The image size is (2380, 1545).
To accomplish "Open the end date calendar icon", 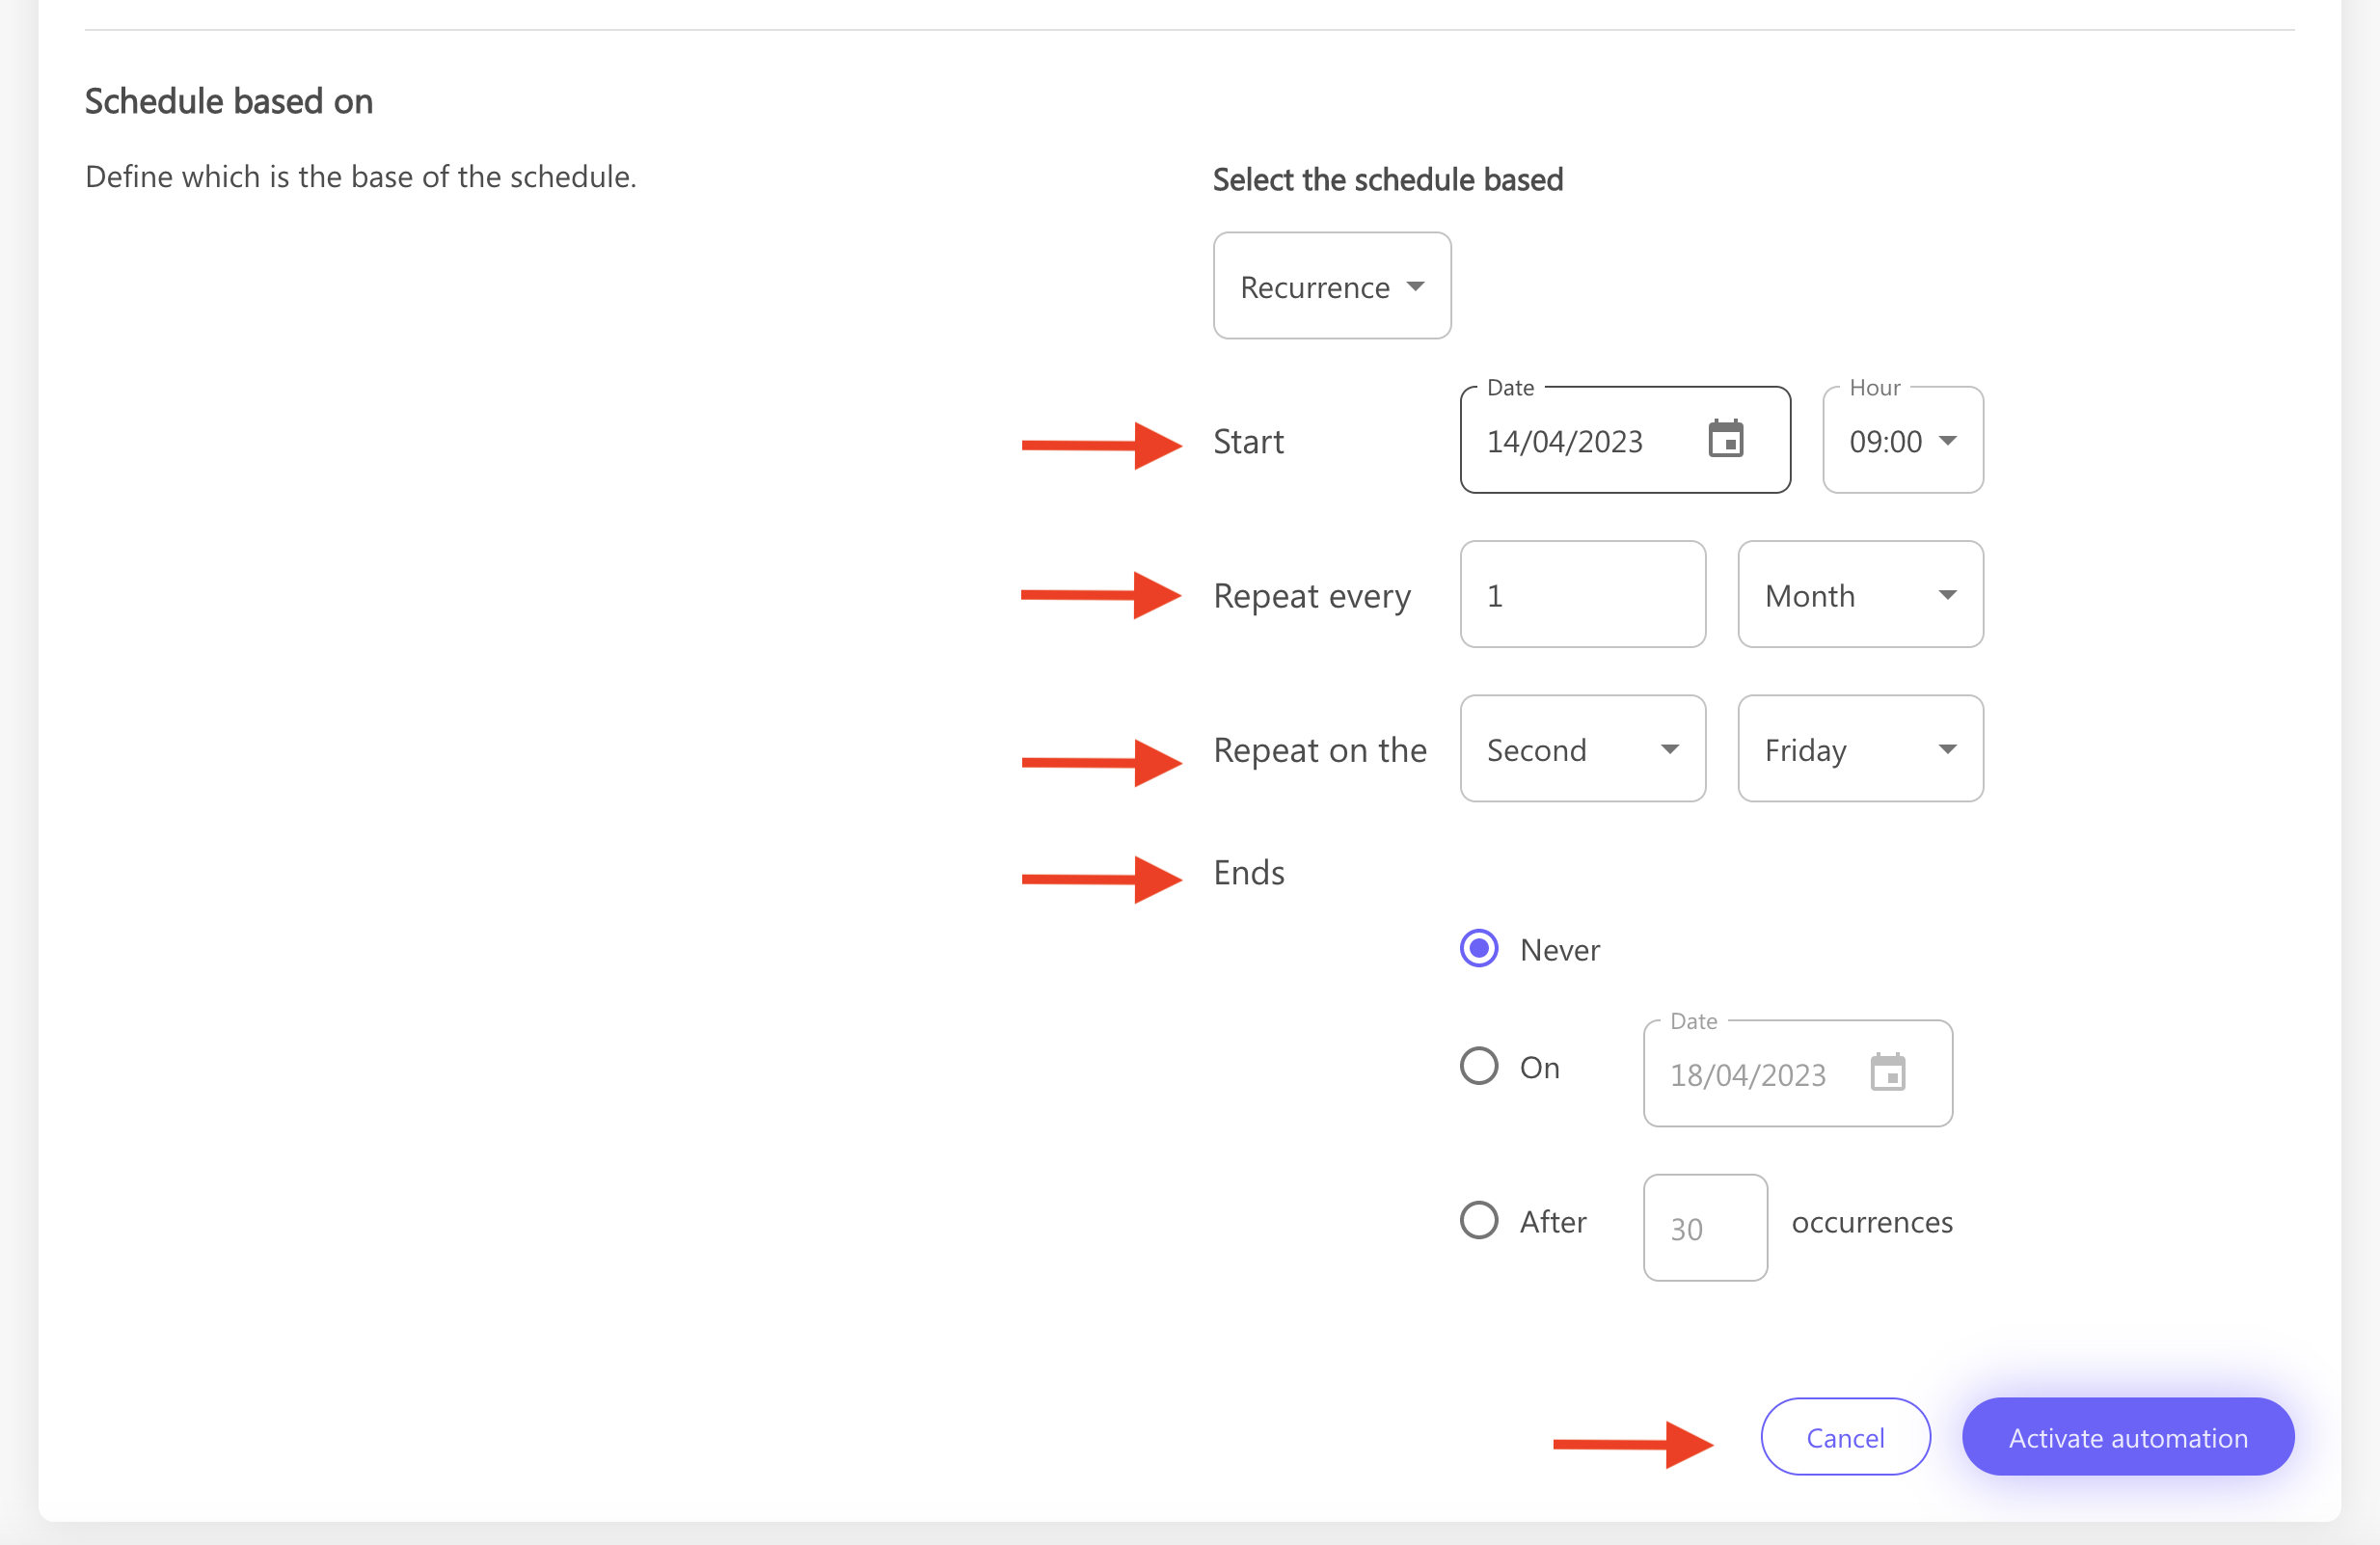I will [x=1888, y=1073].
